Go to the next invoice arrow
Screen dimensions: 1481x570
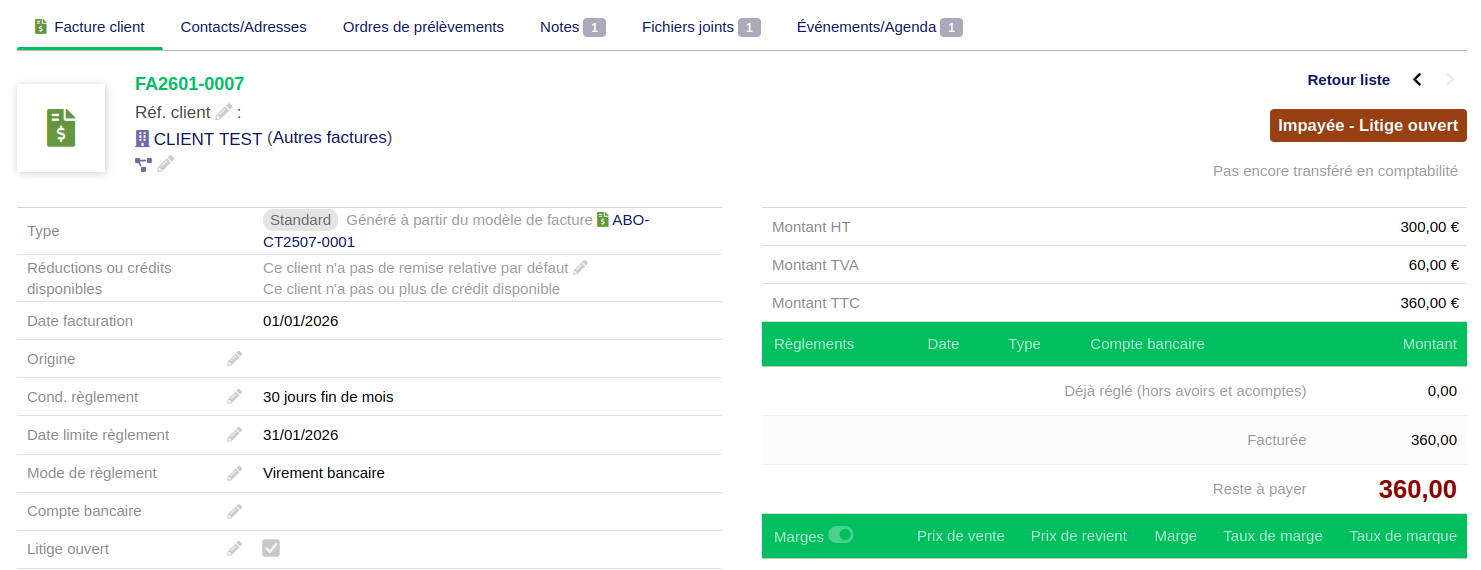tap(1450, 80)
